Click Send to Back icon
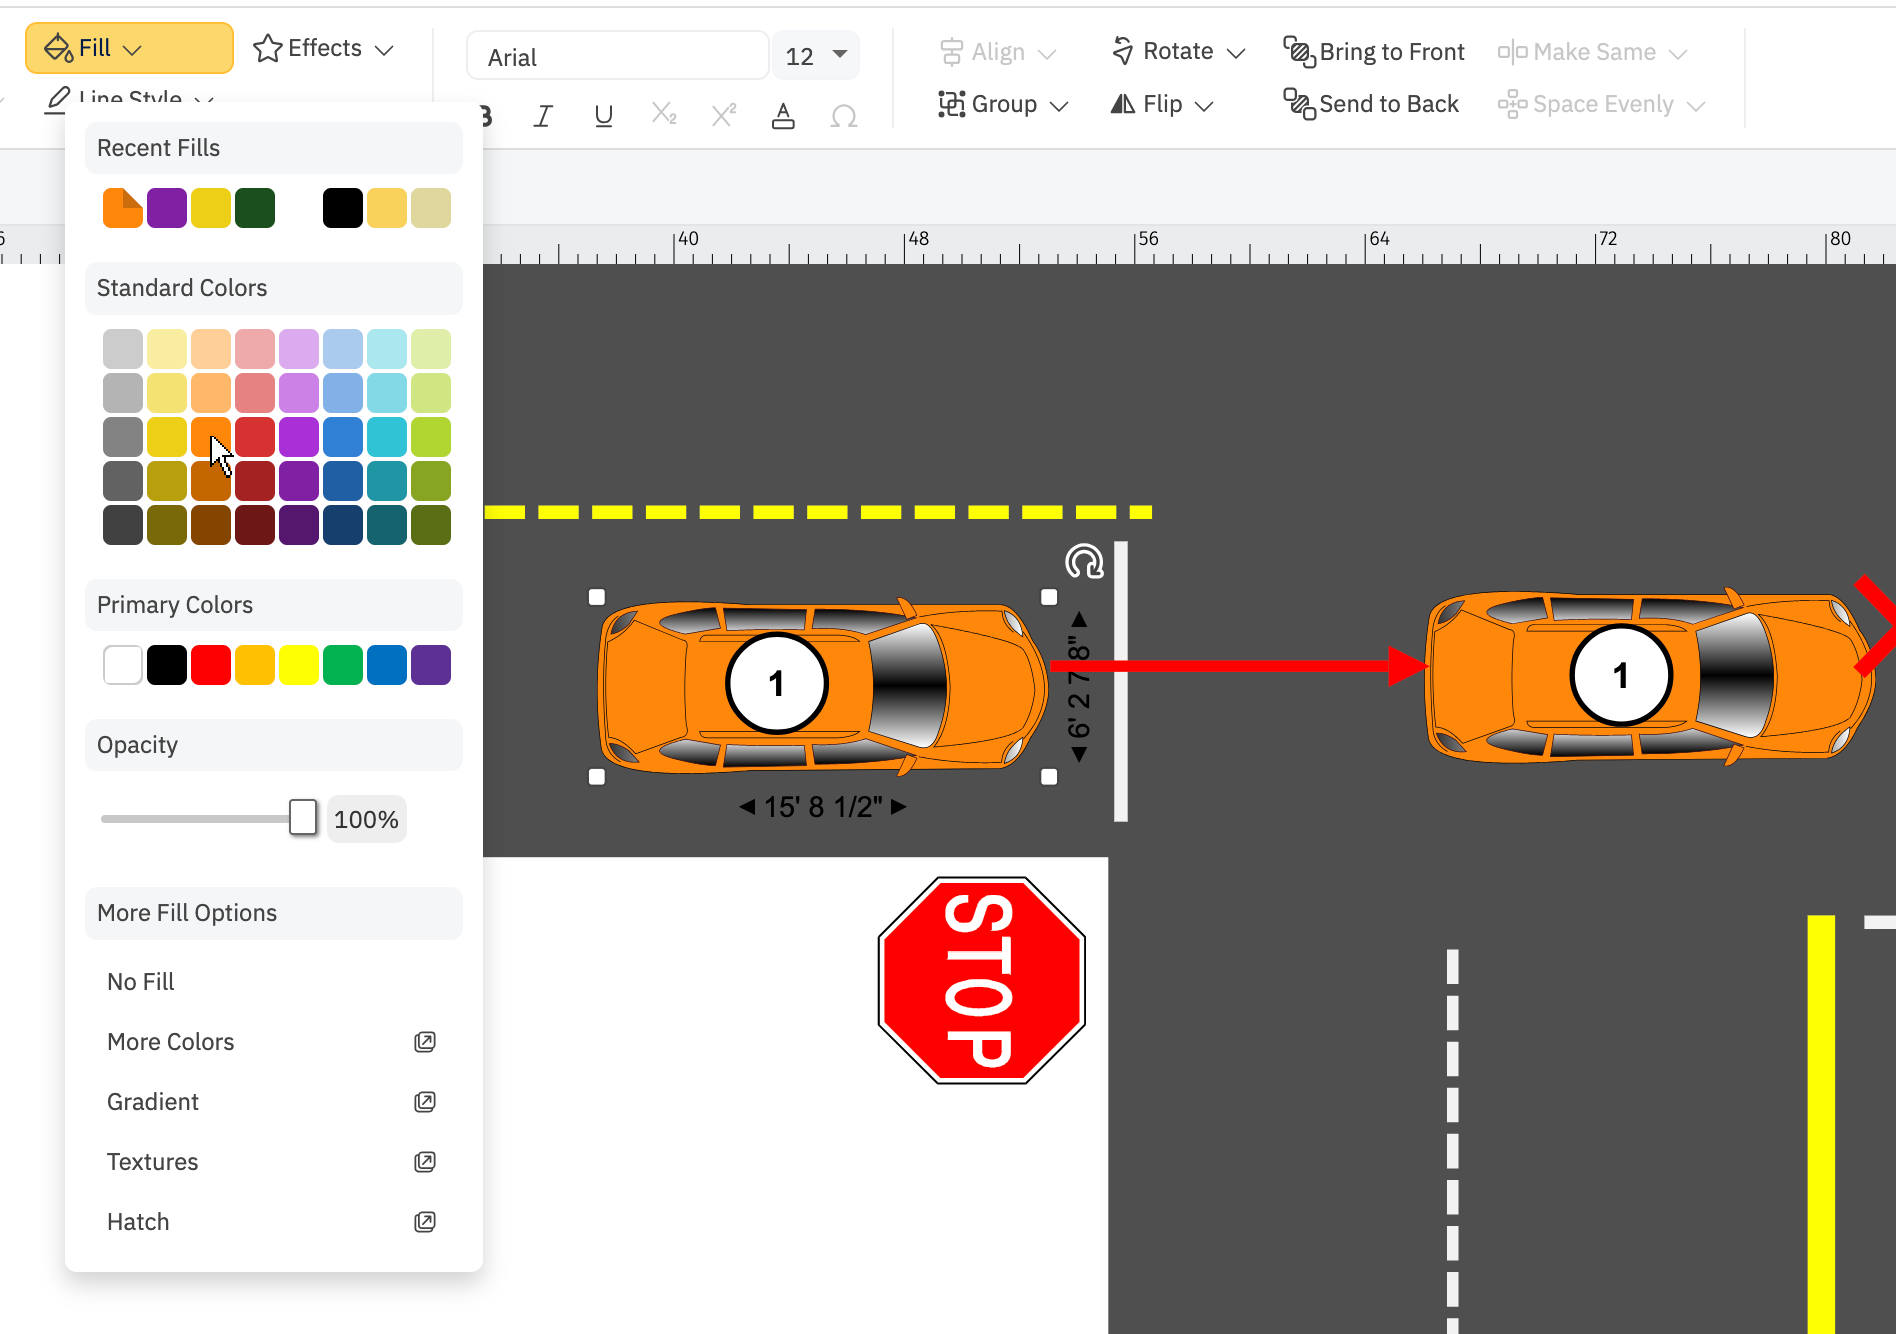This screenshot has width=1896, height=1334. pos(1298,103)
